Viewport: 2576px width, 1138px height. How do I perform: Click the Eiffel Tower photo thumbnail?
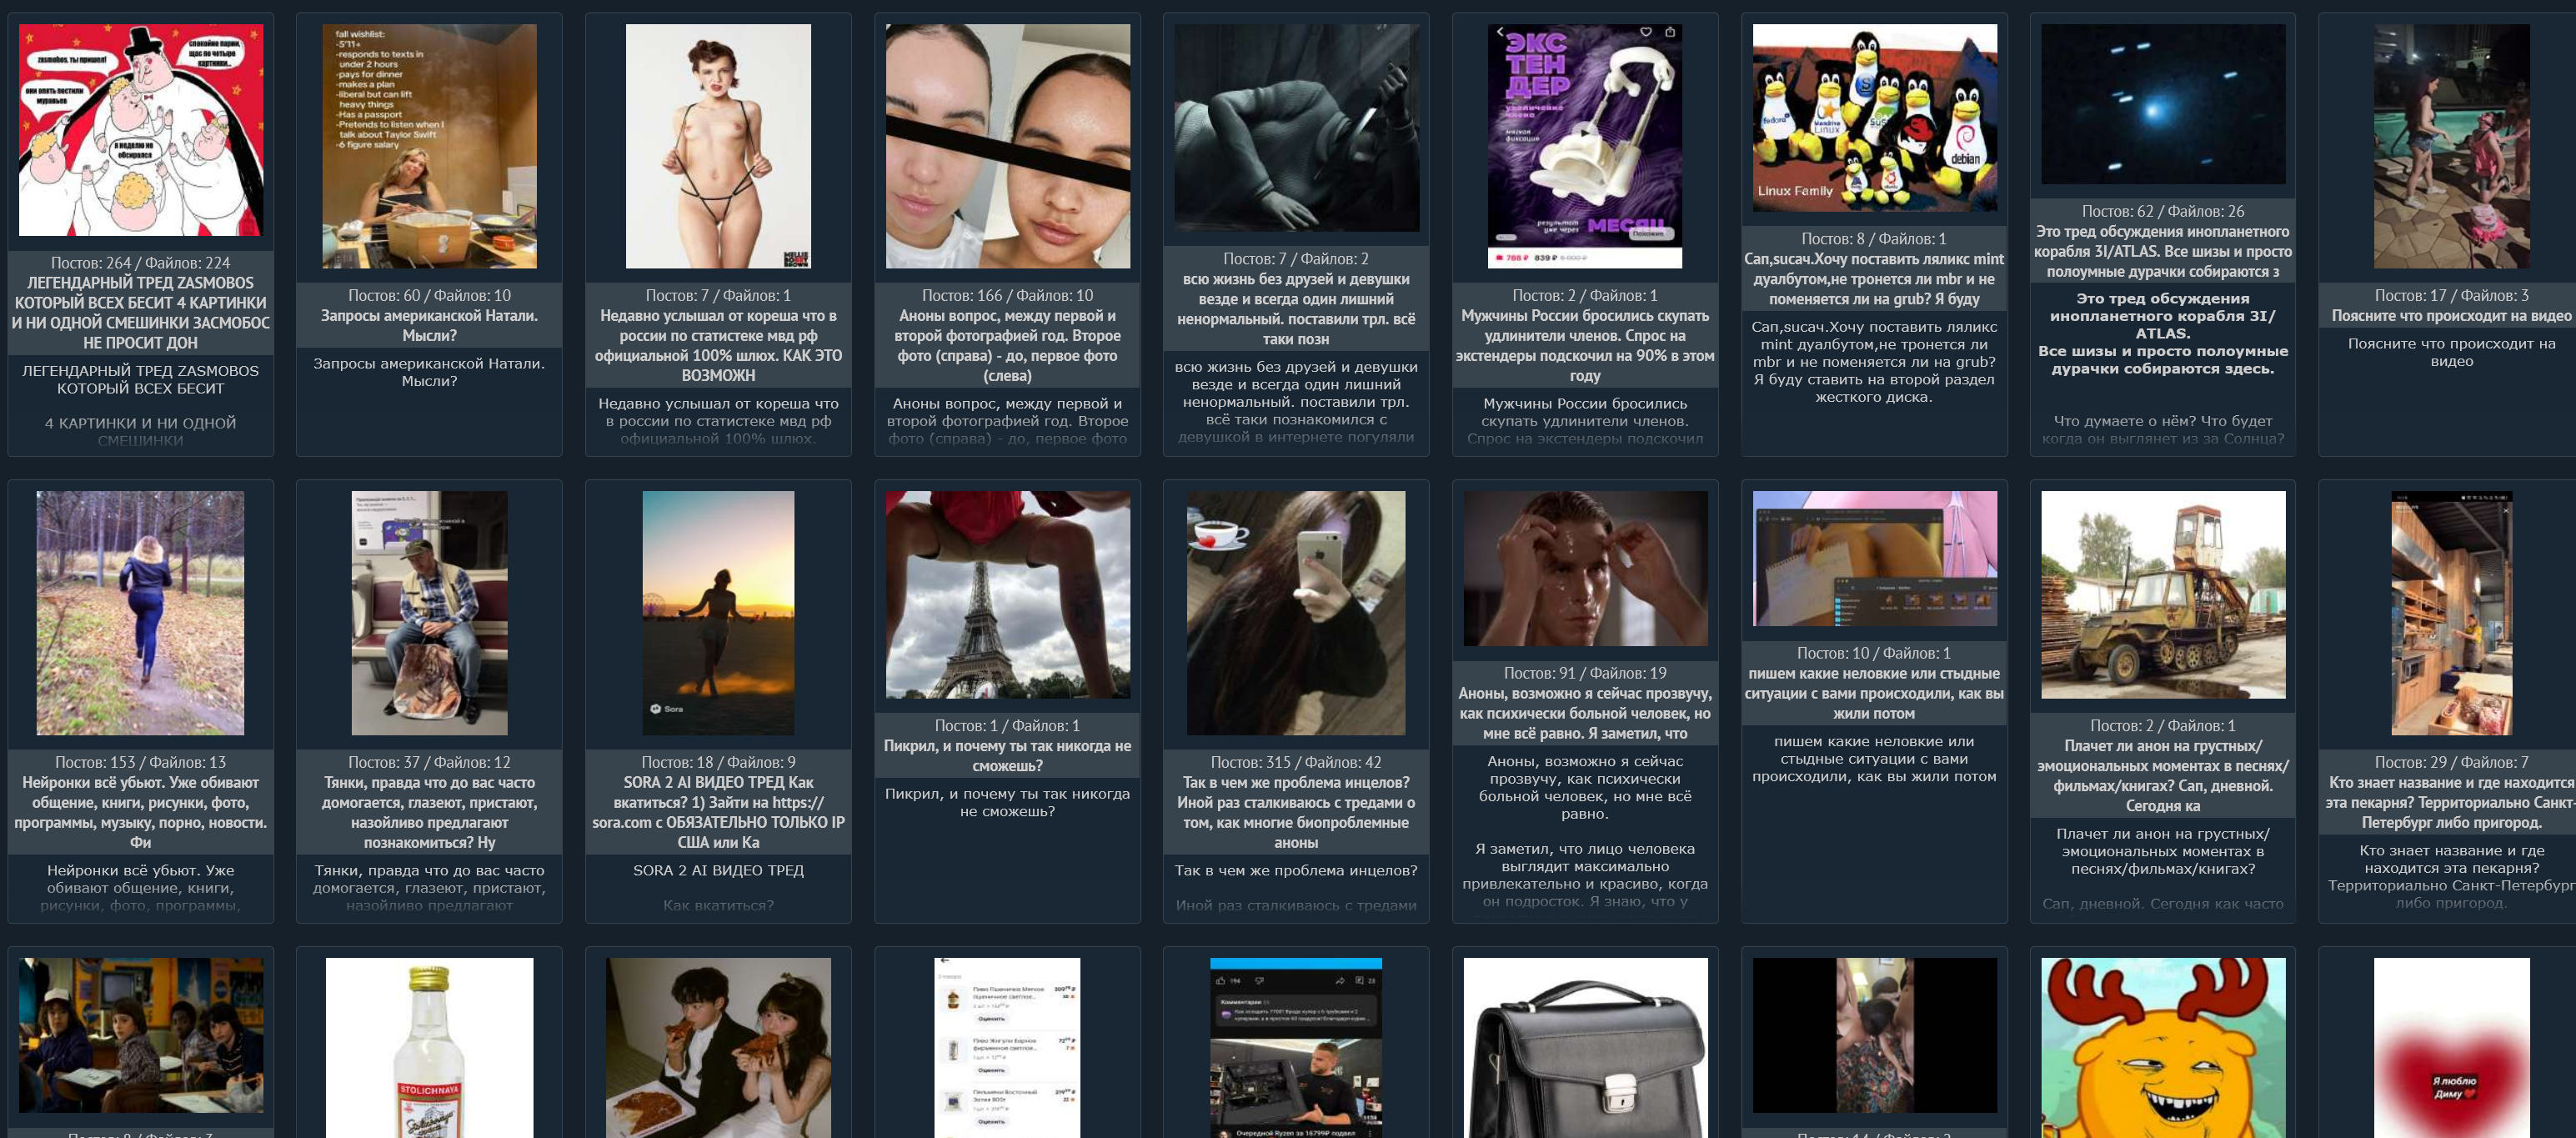(1007, 594)
